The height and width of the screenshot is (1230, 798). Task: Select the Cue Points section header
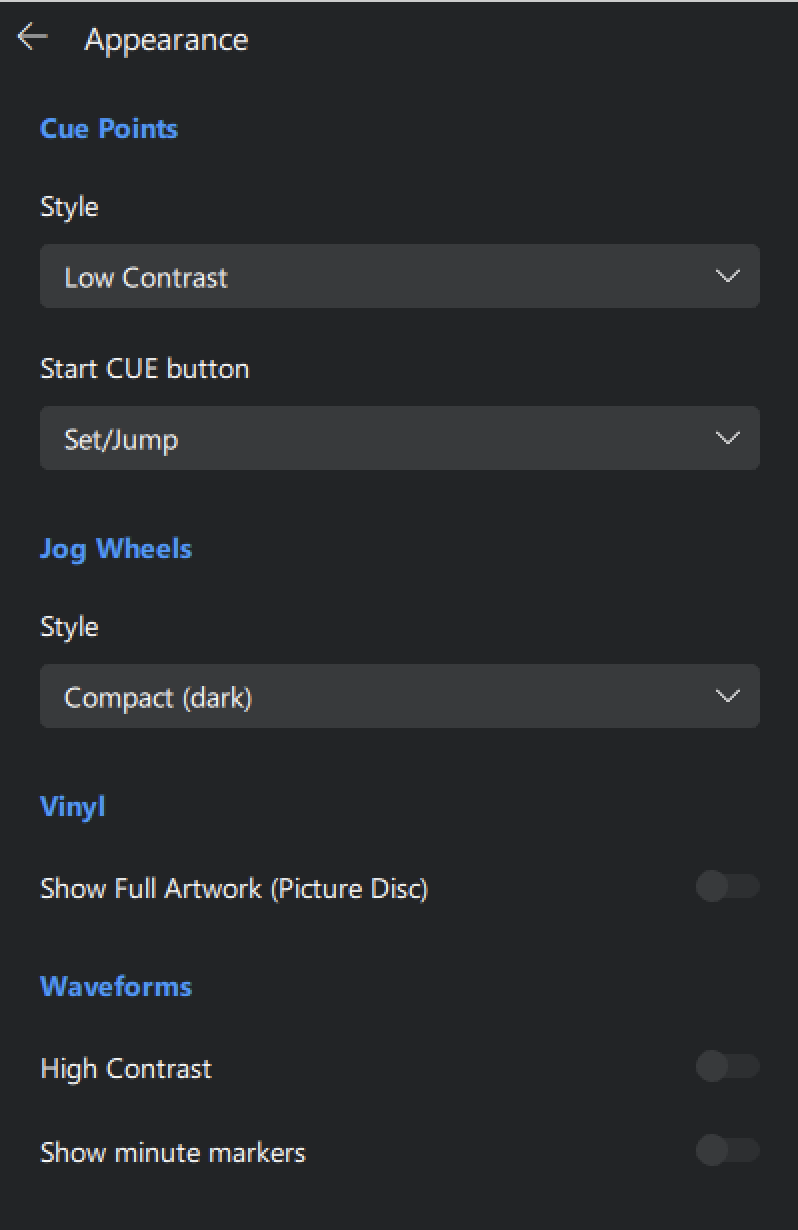pos(108,128)
